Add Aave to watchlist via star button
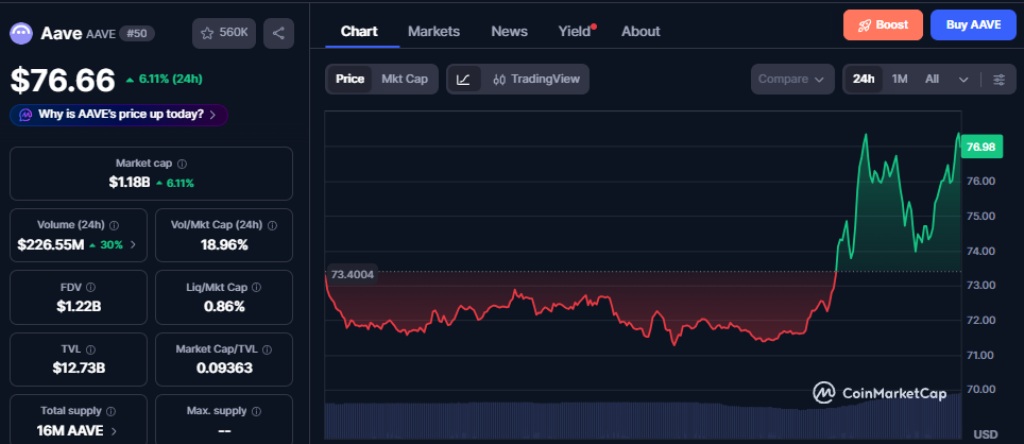 pyautogui.click(x=224, y=33)
